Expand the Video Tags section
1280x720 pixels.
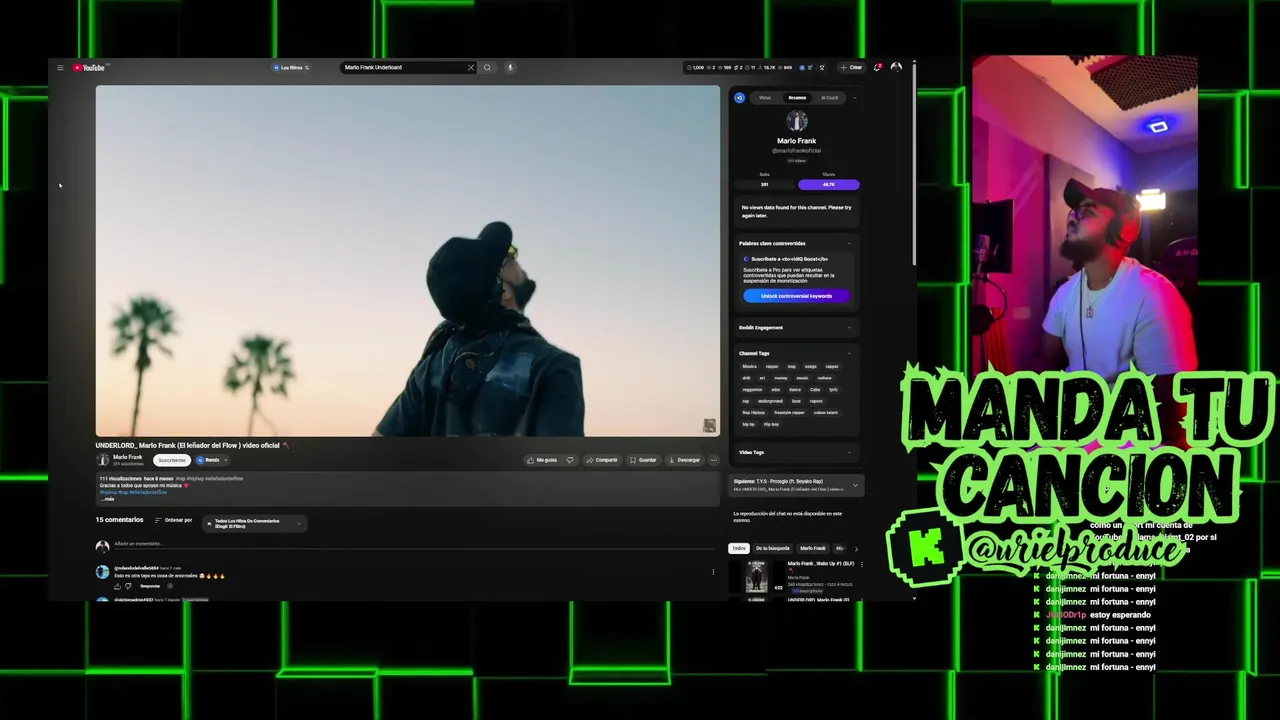click(850, 452)
